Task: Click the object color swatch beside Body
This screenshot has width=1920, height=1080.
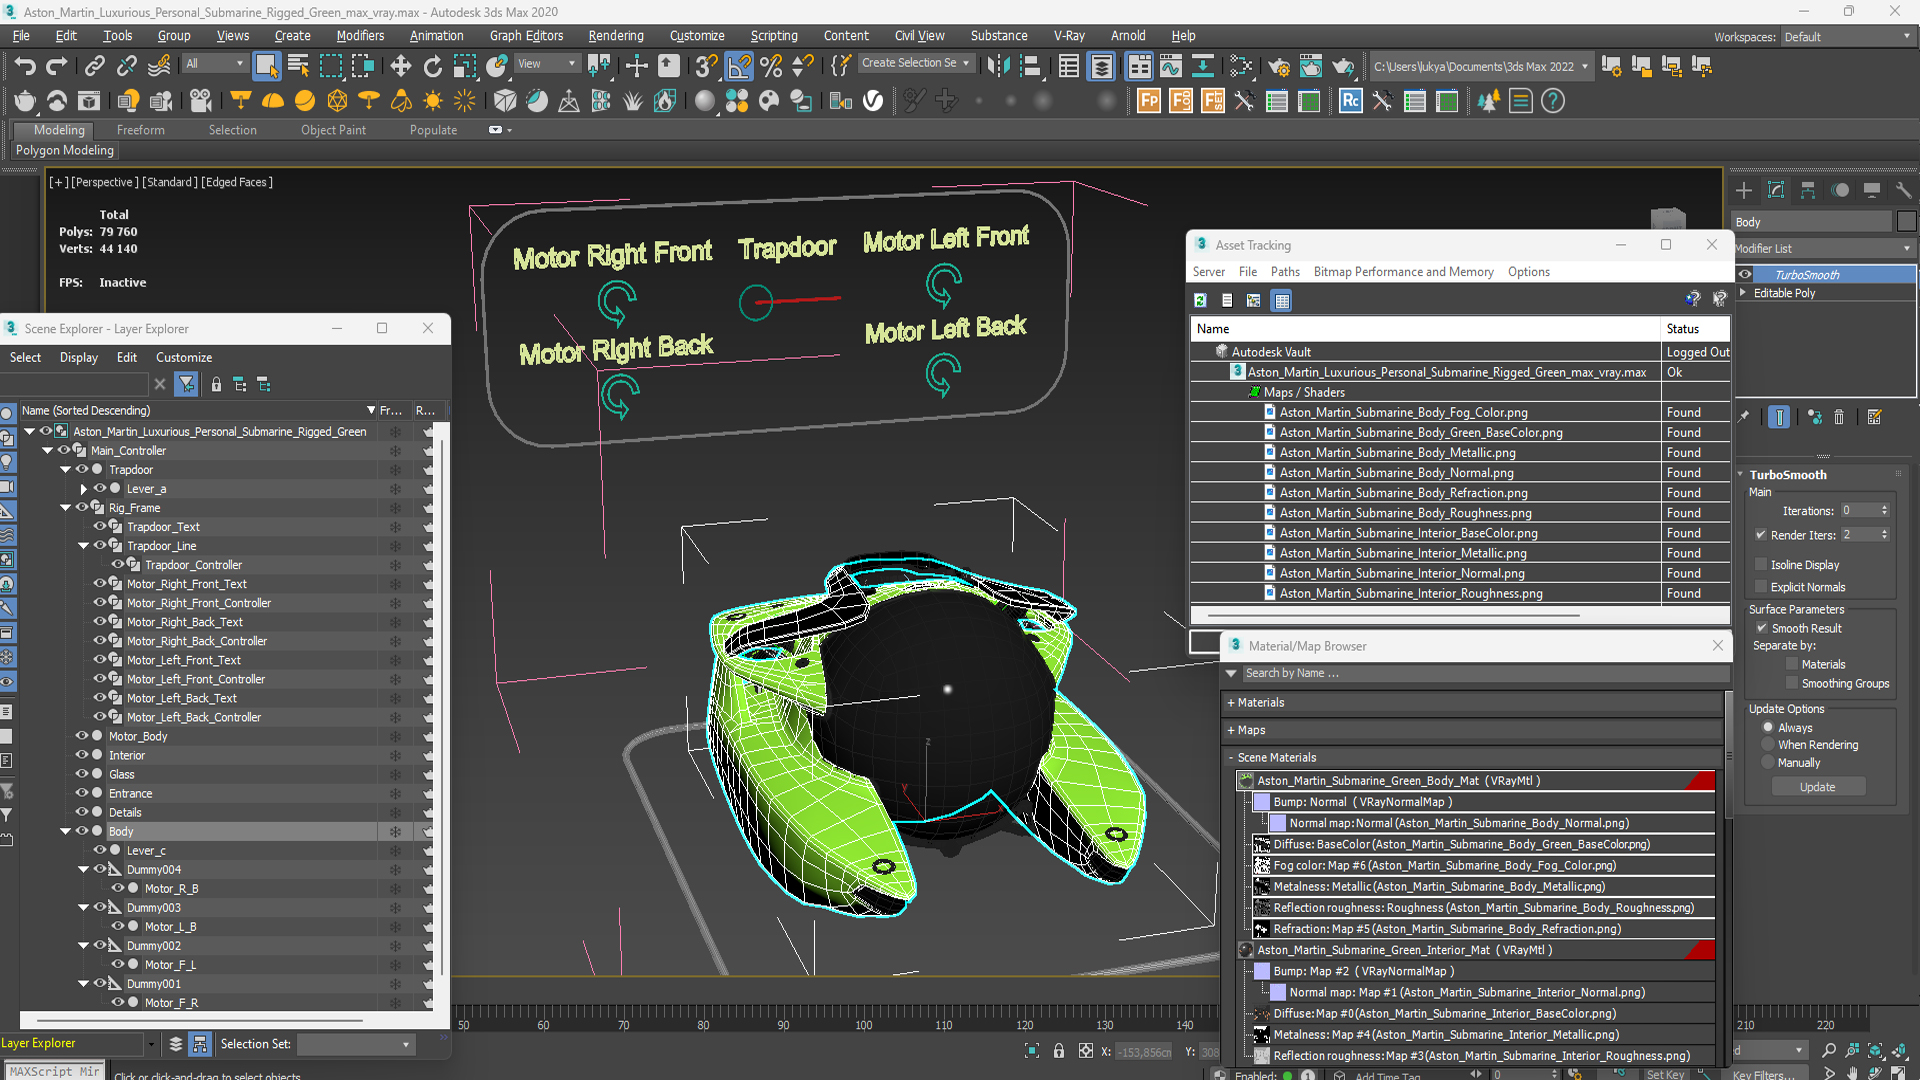Action: [1906, 222]
